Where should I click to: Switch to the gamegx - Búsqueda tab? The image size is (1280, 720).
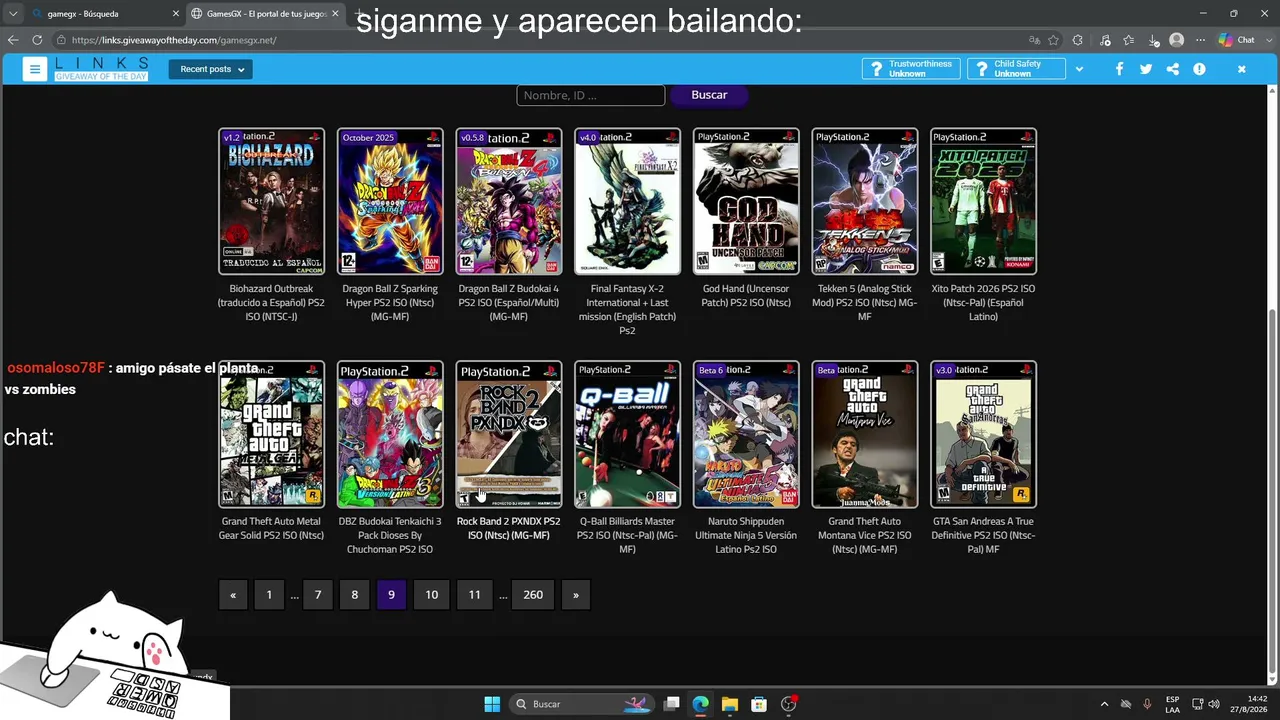click(98, 14)
